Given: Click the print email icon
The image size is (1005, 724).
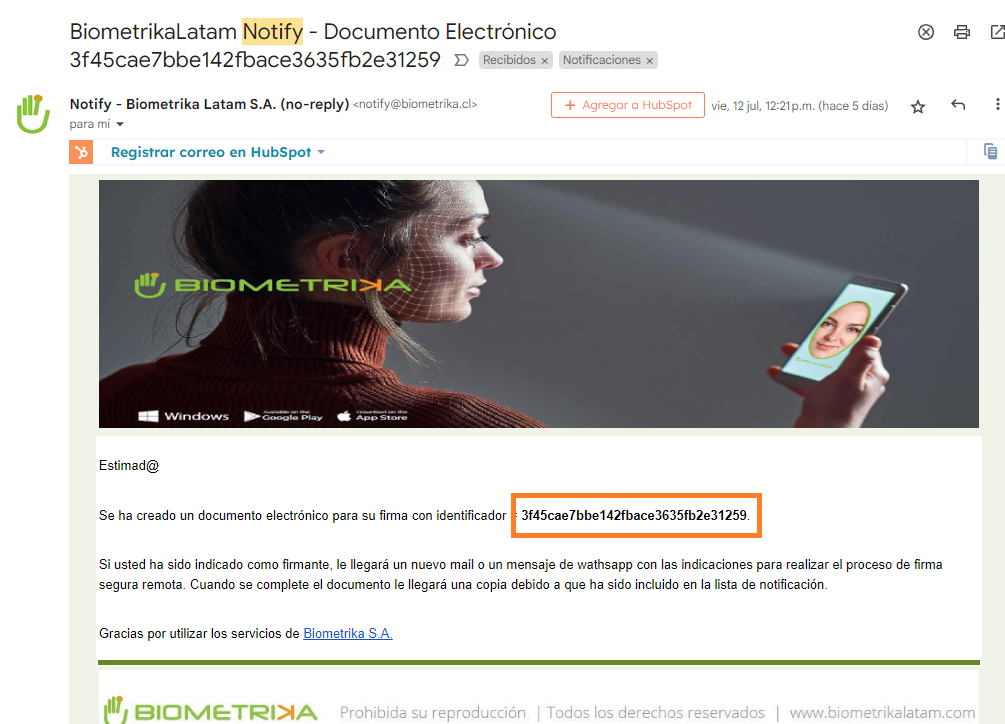Looking at the screenshot, I should [961, 32].
